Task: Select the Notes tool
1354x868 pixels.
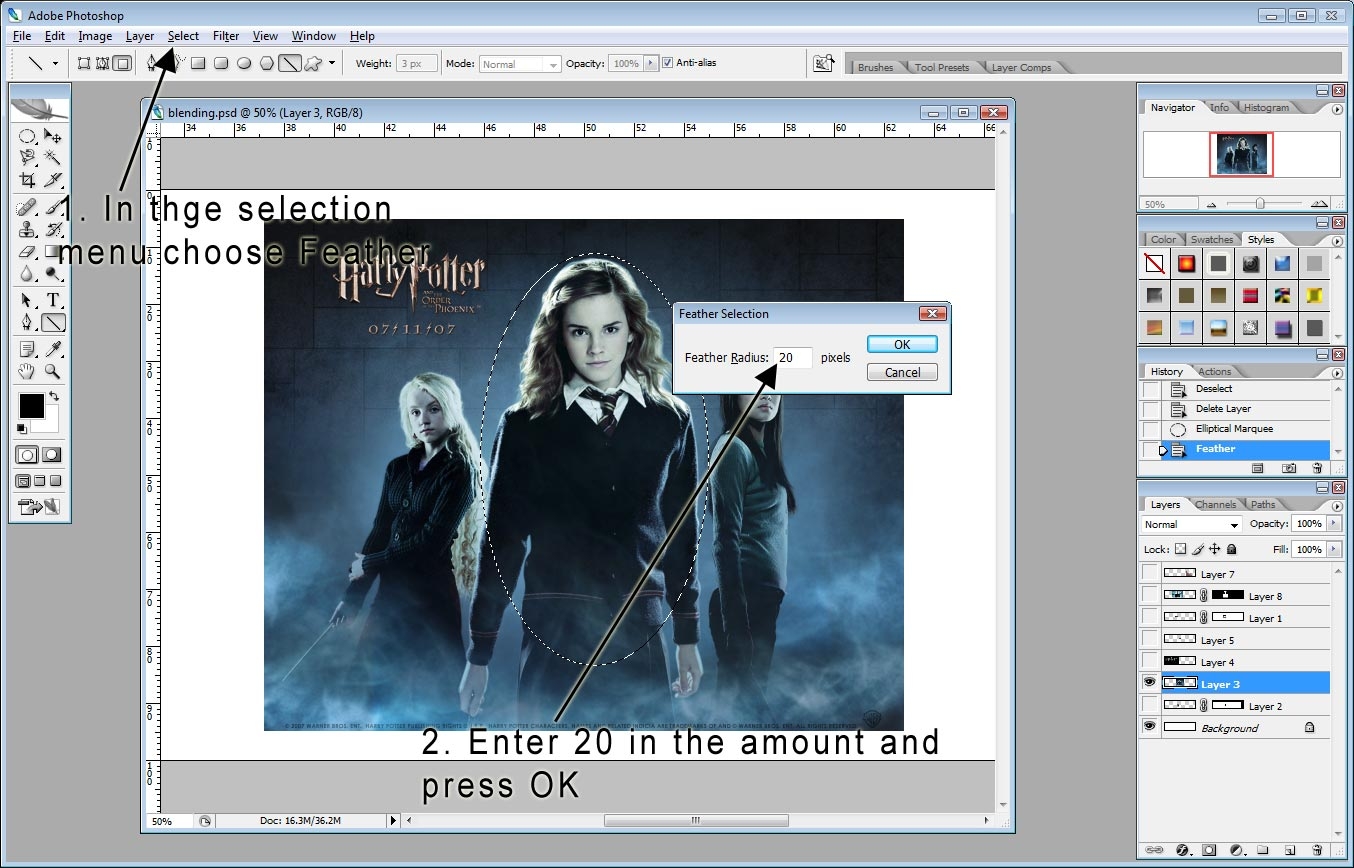Action: 28,349
